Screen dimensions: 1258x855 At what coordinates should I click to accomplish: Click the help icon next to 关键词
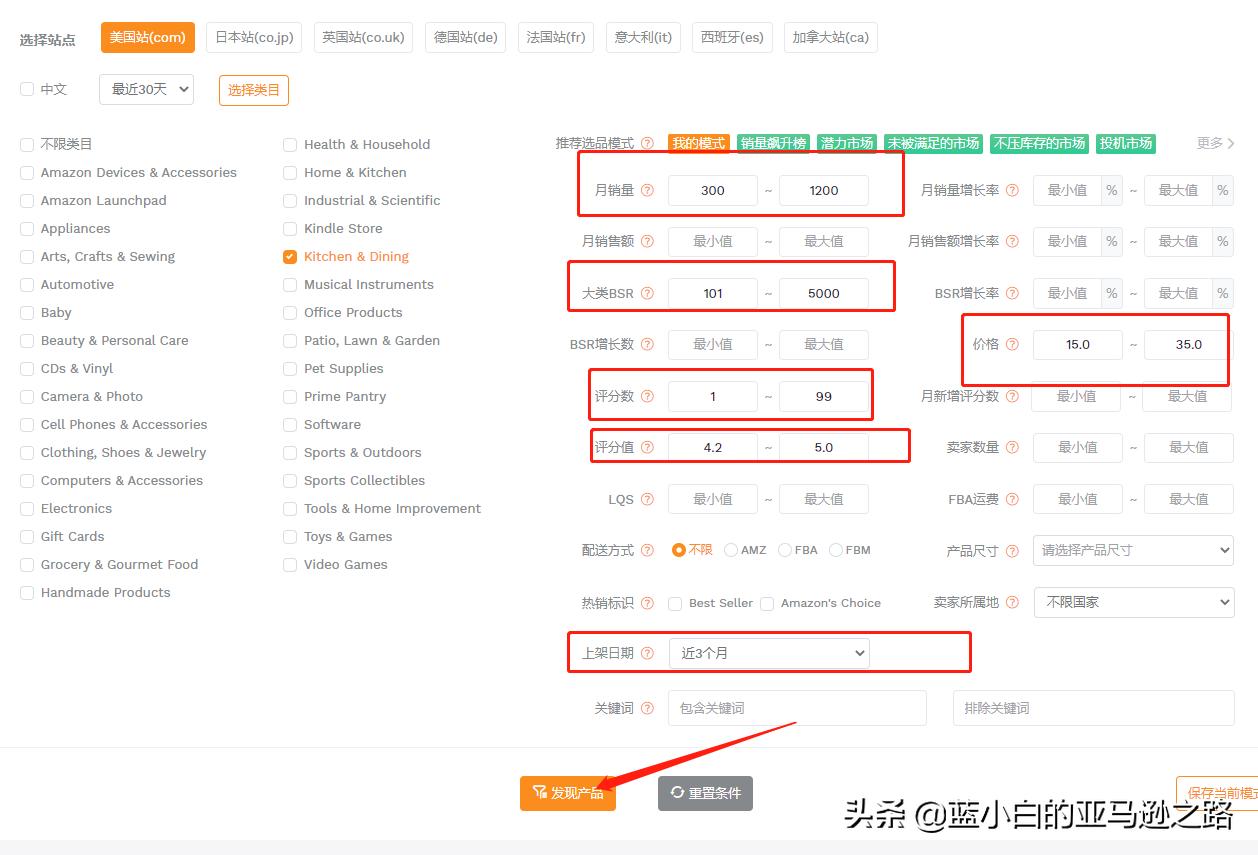648,708
